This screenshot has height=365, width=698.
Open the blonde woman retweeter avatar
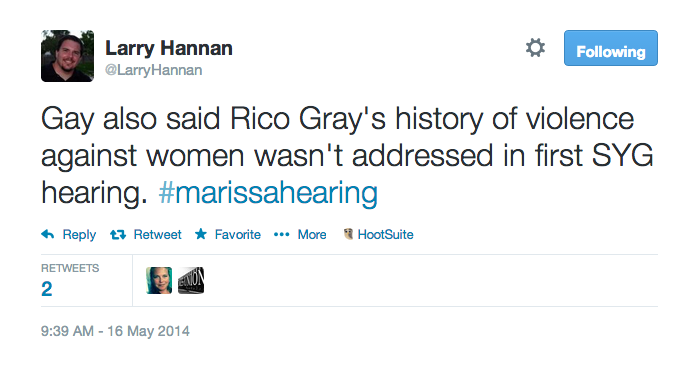click(x=159, y=280)
